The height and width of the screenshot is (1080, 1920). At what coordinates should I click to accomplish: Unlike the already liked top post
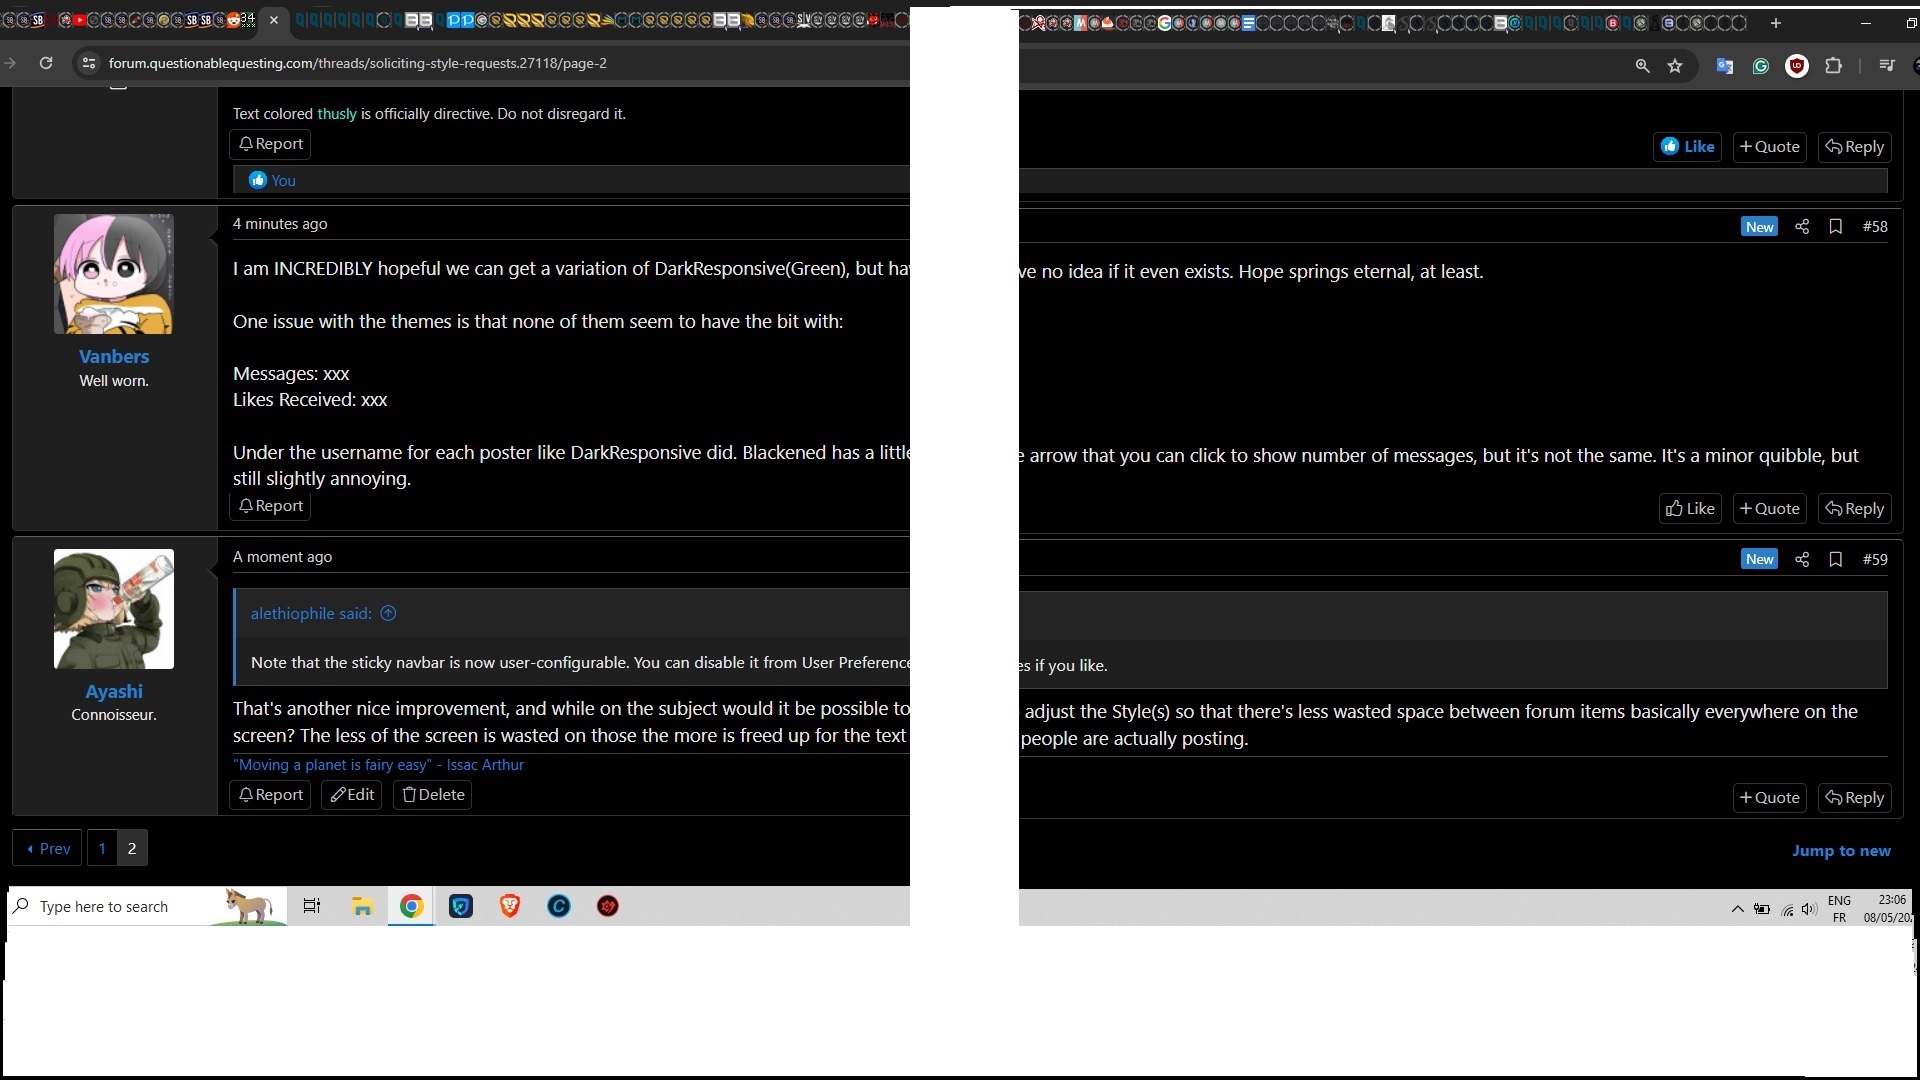[x=1688, y=147]
